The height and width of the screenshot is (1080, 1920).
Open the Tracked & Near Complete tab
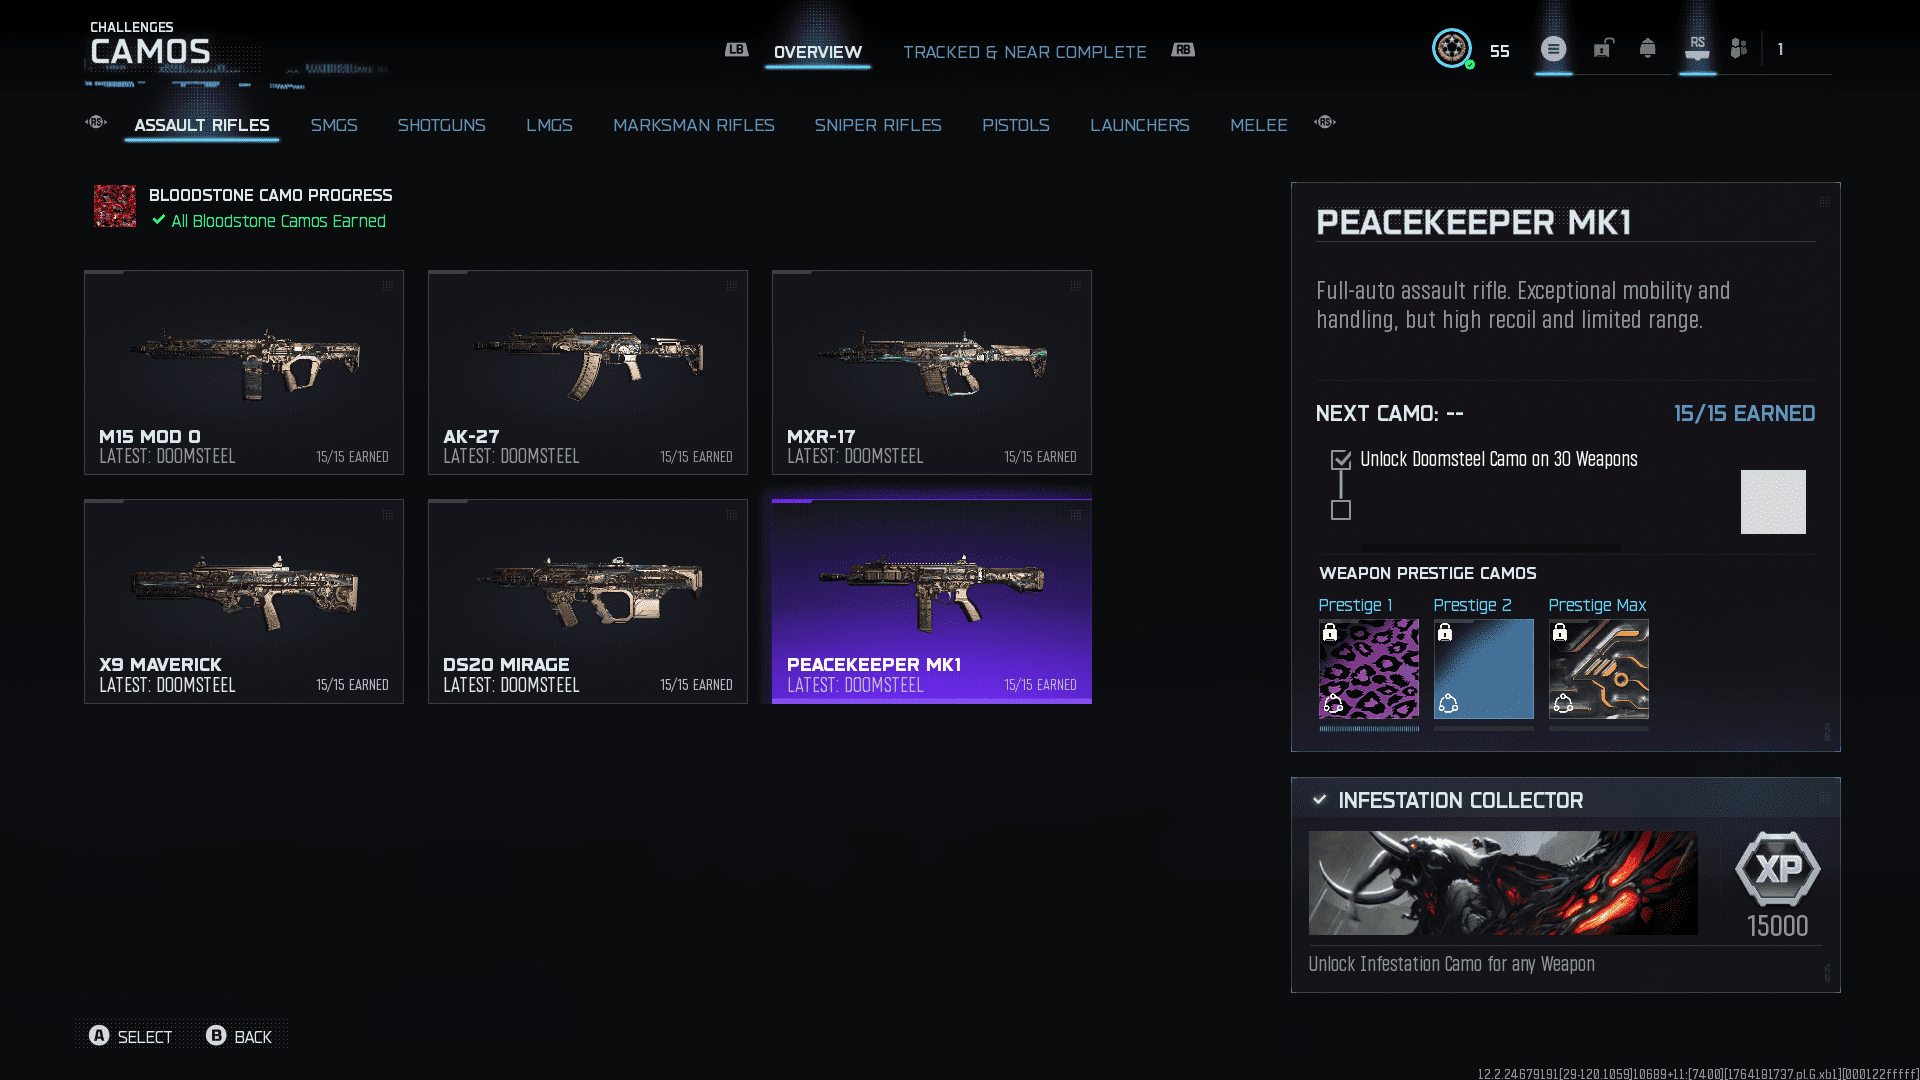click(1025, 52)
